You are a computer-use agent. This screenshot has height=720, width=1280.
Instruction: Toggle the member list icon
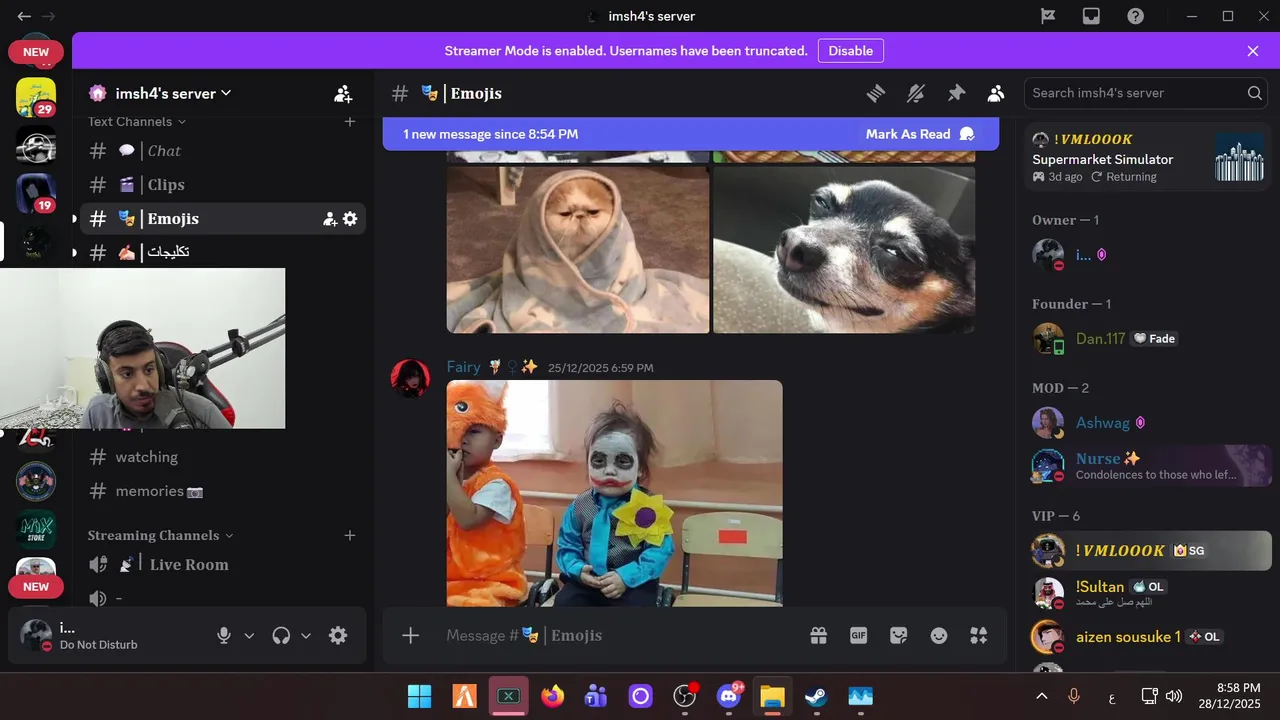(x=996, y=93)
